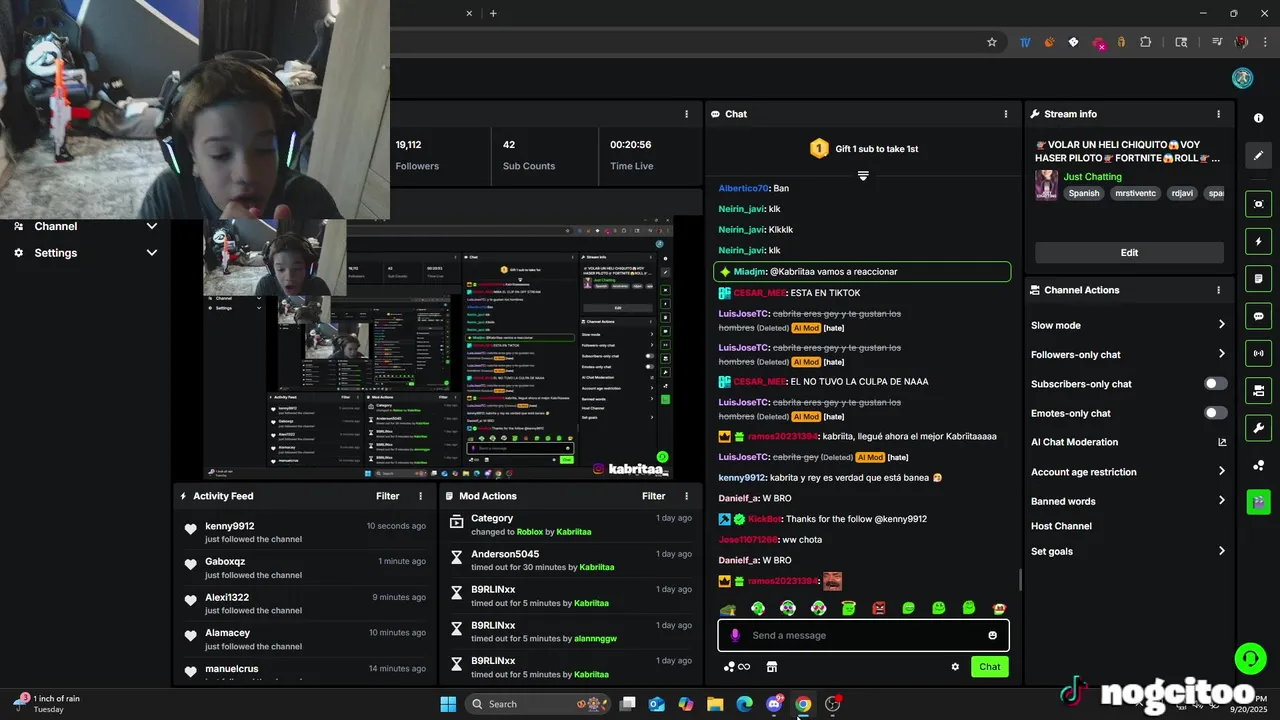Open Activity Feed Filter dropdown

point(388,496)
